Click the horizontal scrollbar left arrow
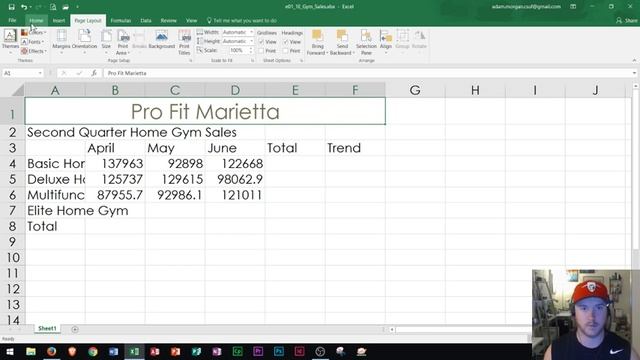 392,329
